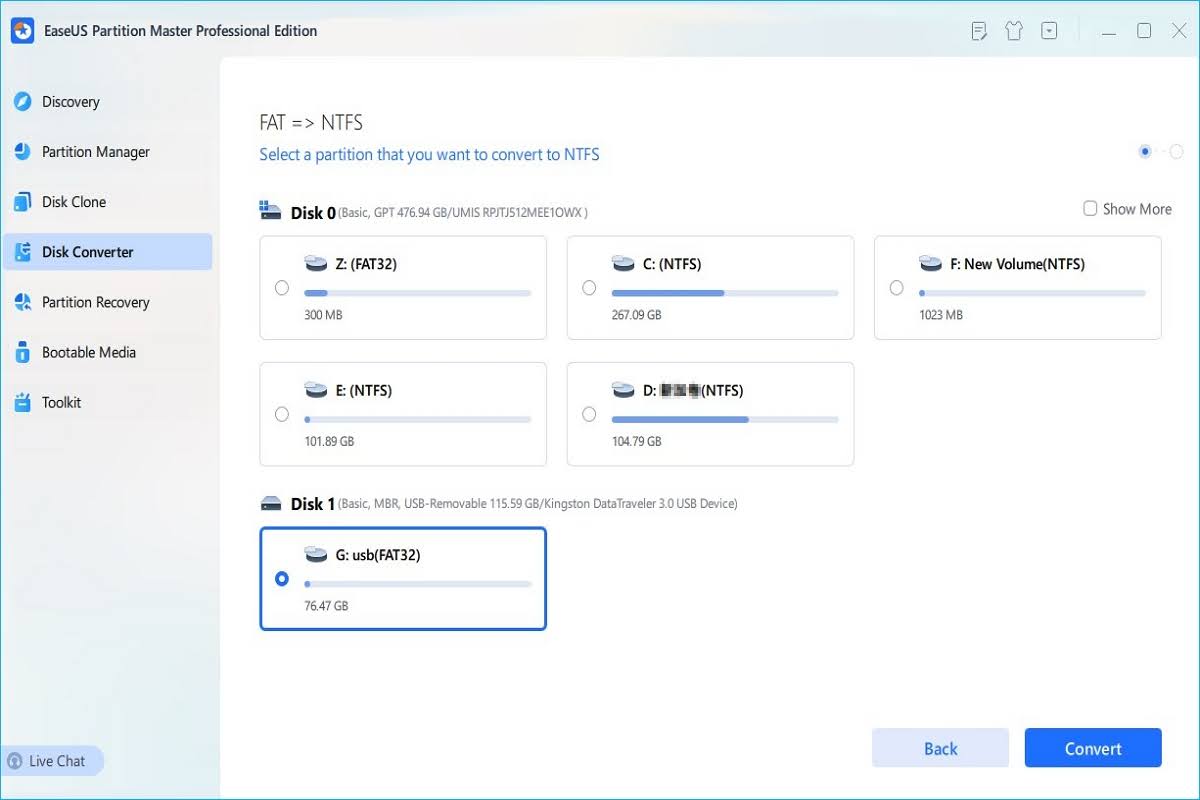The width and height of the screenshot is (1200, 800).
Task: Click the Disk 0 drive icon
Action: [x=271, y=211]
